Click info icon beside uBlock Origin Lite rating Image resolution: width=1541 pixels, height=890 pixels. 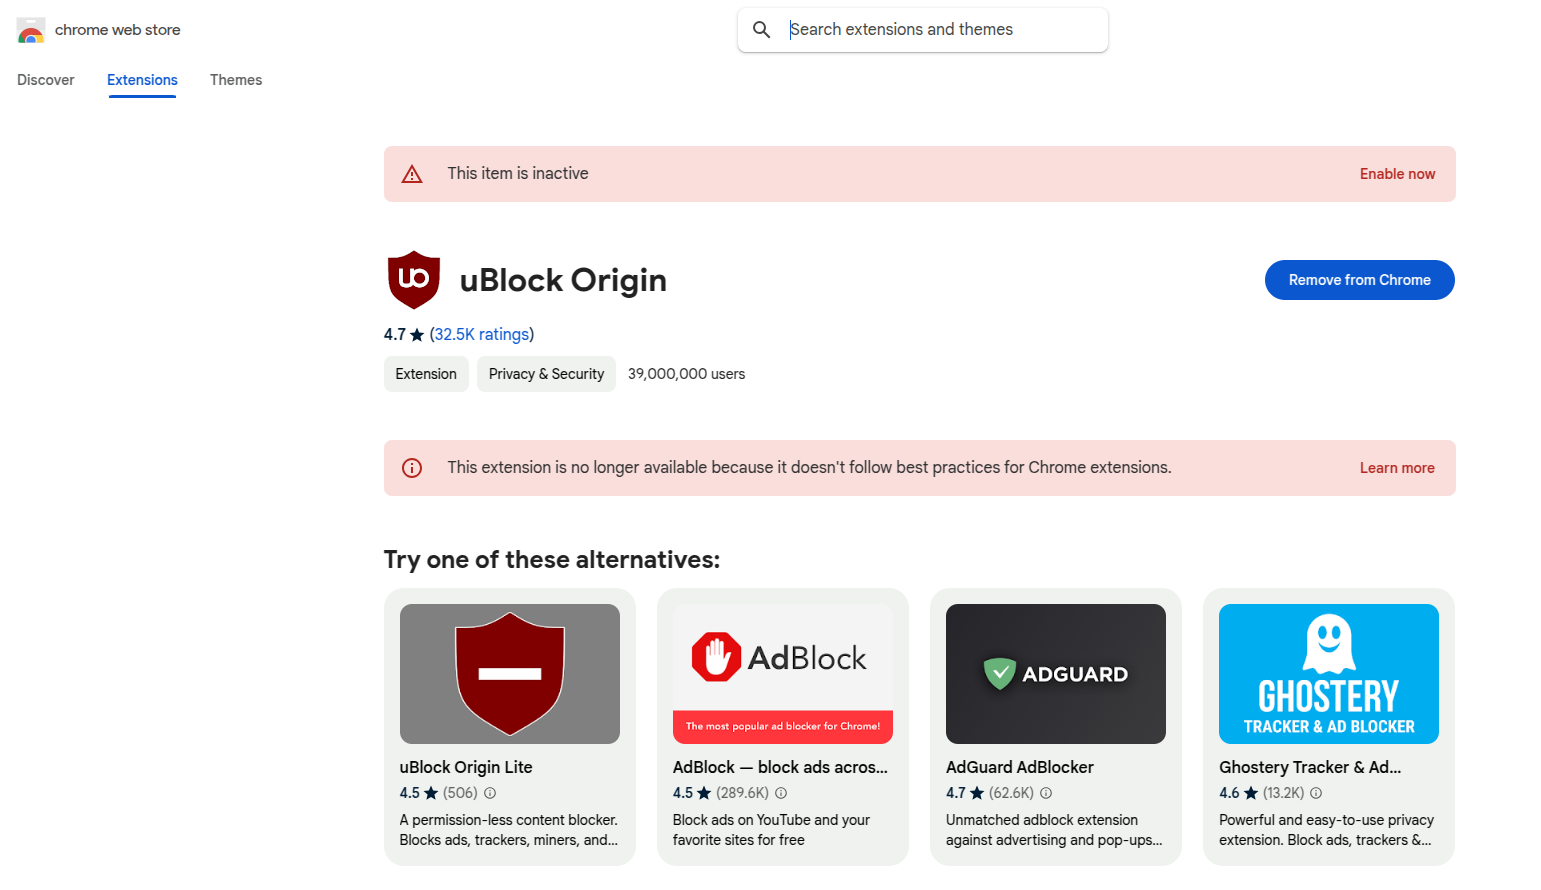tap(490, 793)
